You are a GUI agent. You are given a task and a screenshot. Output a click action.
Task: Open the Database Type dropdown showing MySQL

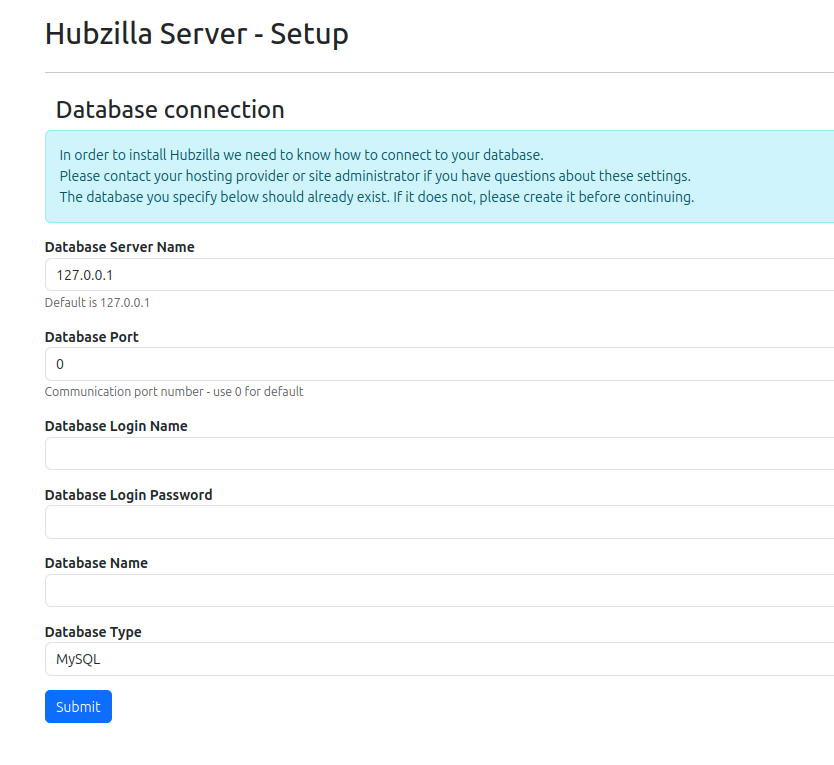point(440,660)
